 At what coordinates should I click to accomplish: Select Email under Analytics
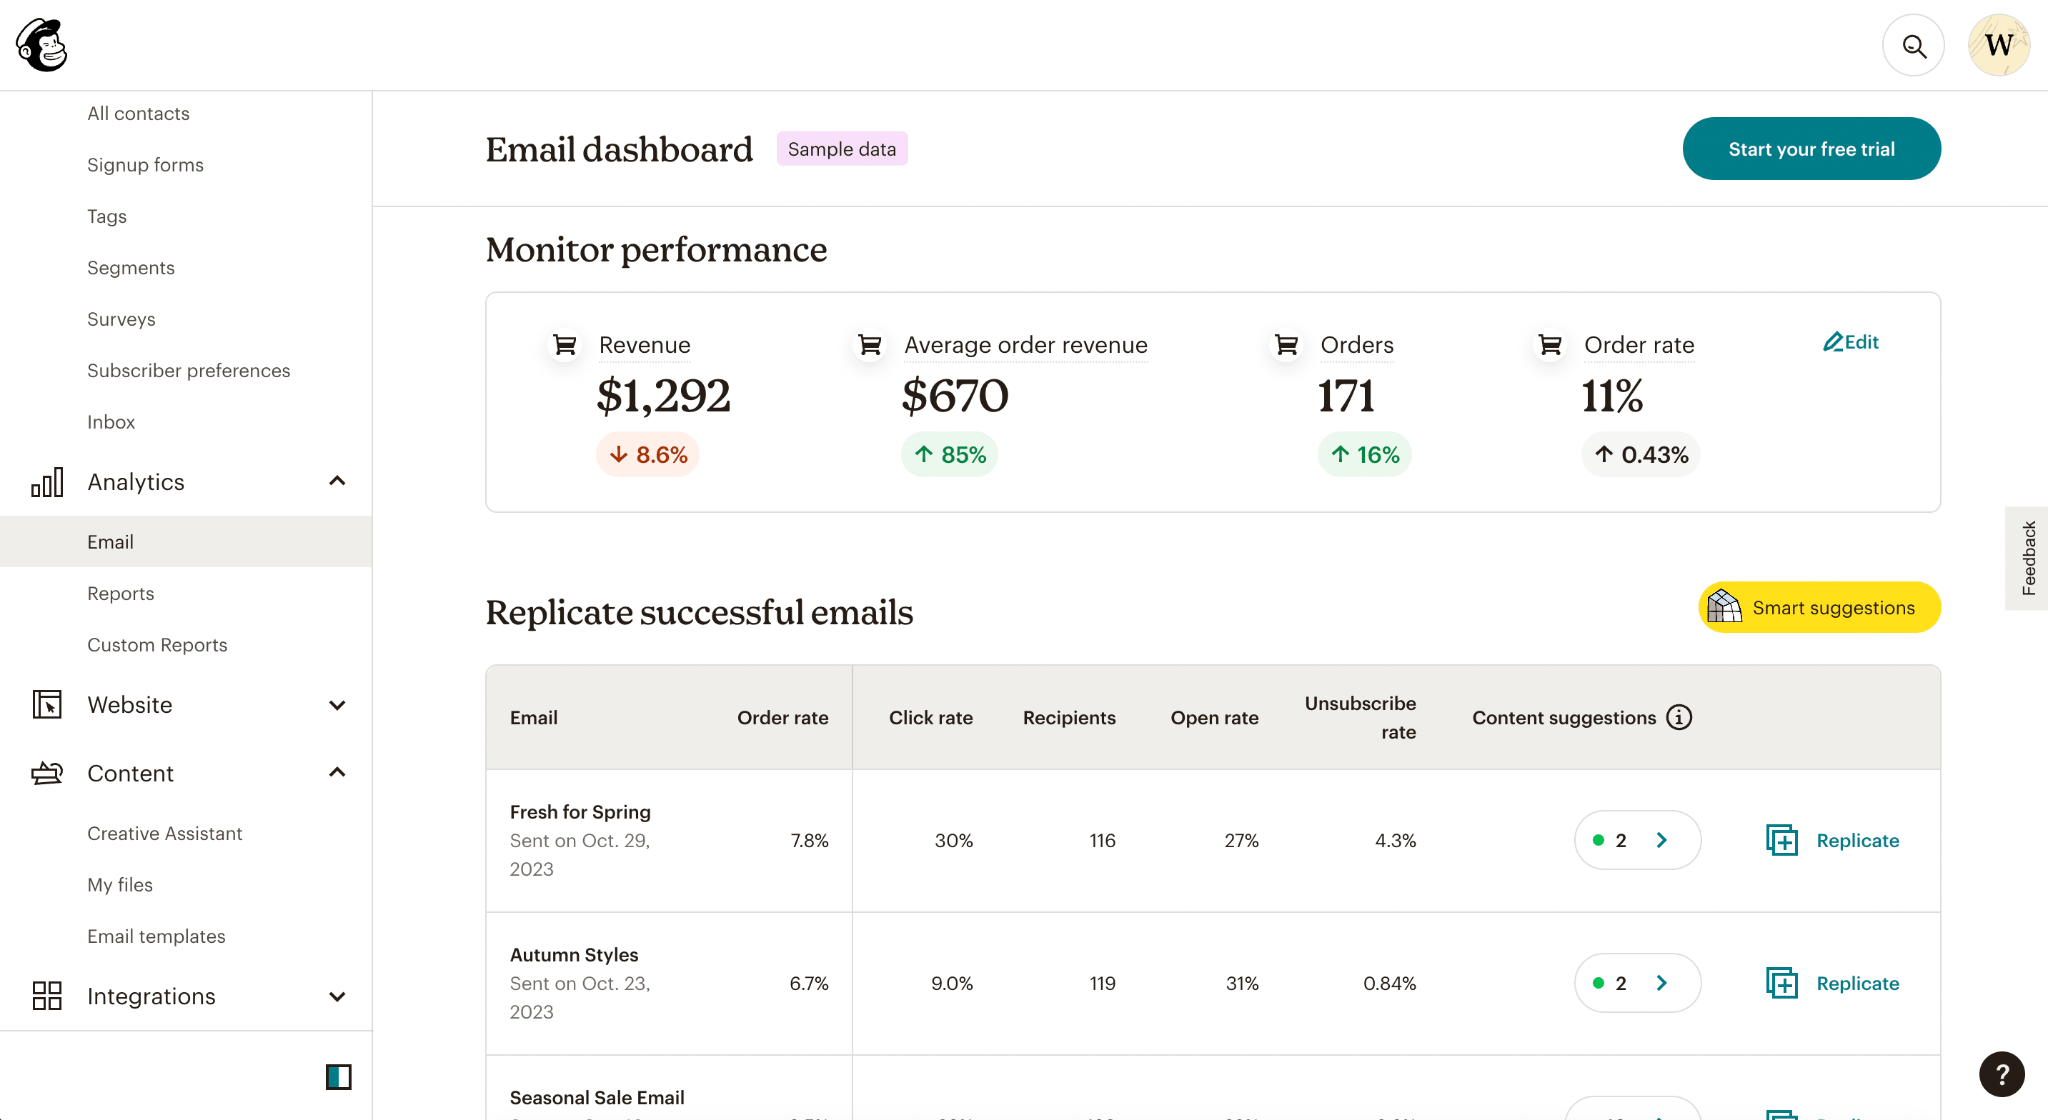coord(186,542)
